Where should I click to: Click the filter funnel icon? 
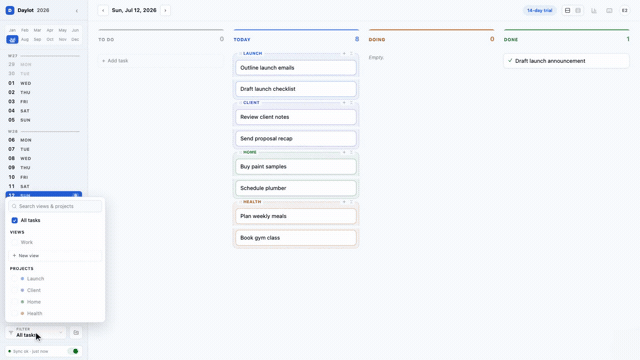[11, 333]
